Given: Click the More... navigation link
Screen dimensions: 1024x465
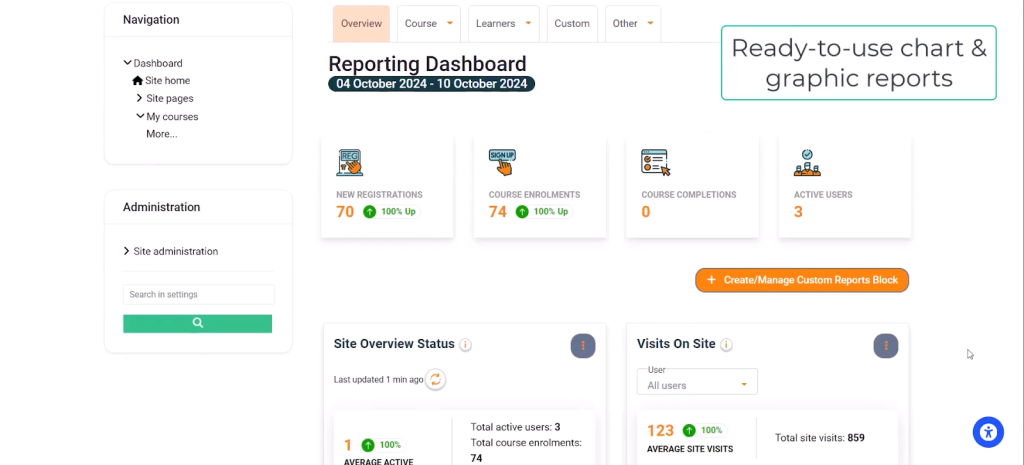Looking at the screenshot, I should pos(162,134).
